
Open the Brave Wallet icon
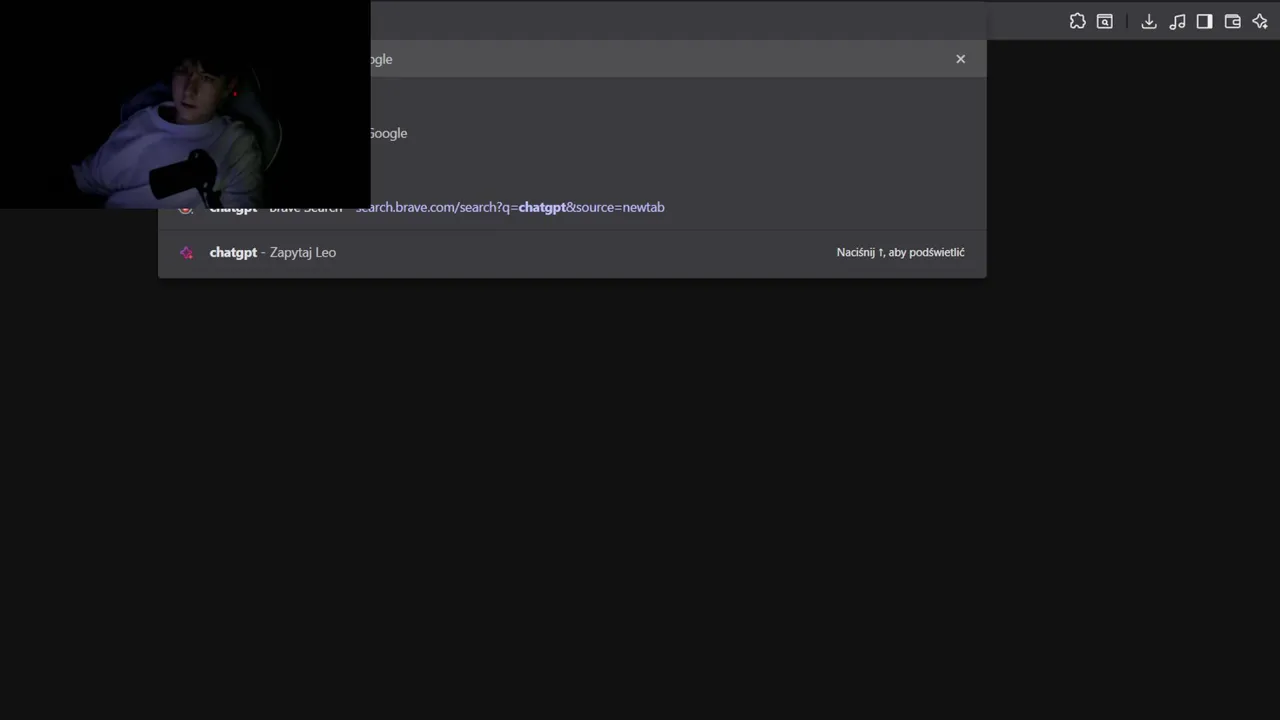point(1233,21)
